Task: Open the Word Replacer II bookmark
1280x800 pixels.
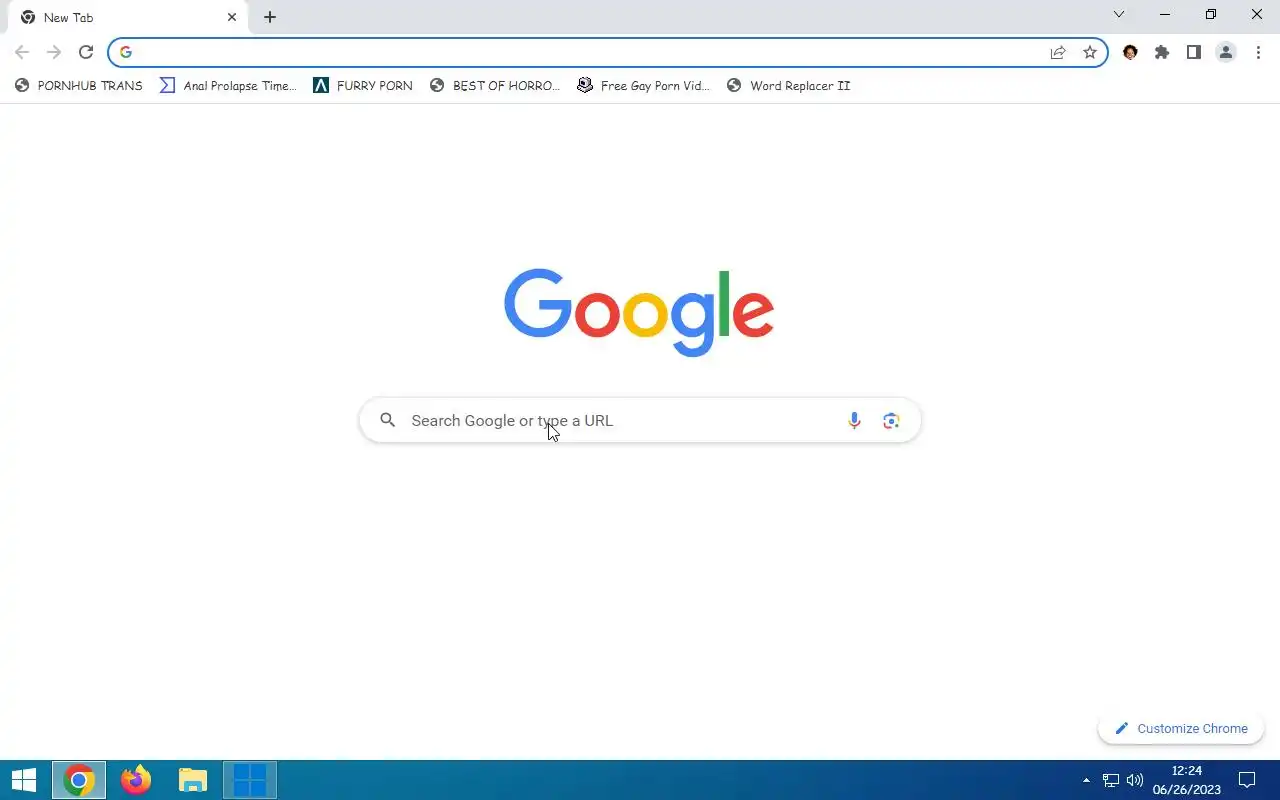Action: 788,85
